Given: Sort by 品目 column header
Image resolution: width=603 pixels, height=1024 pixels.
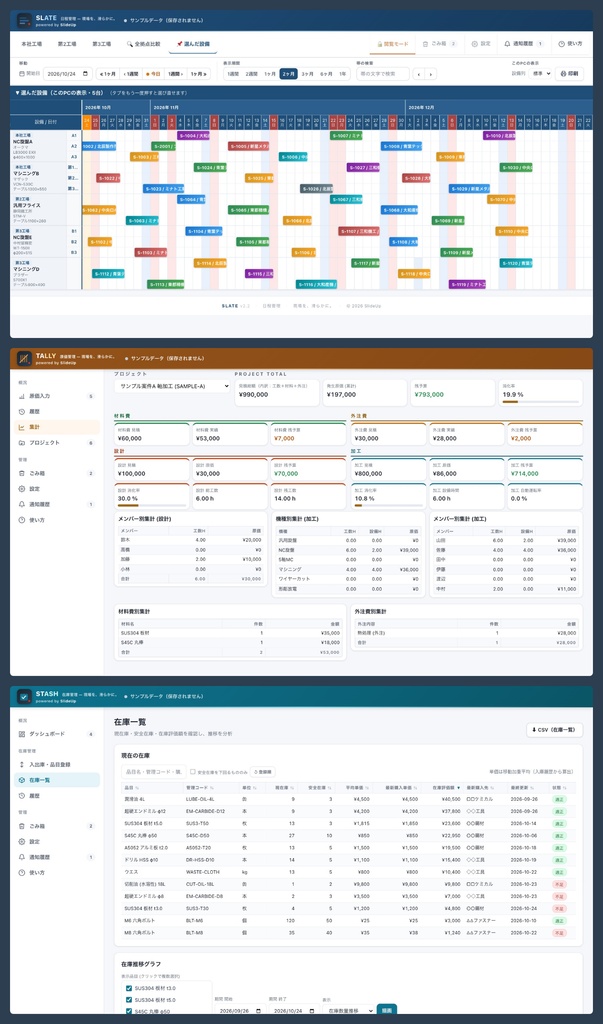Looking at the screenshot, I should 151,788.
